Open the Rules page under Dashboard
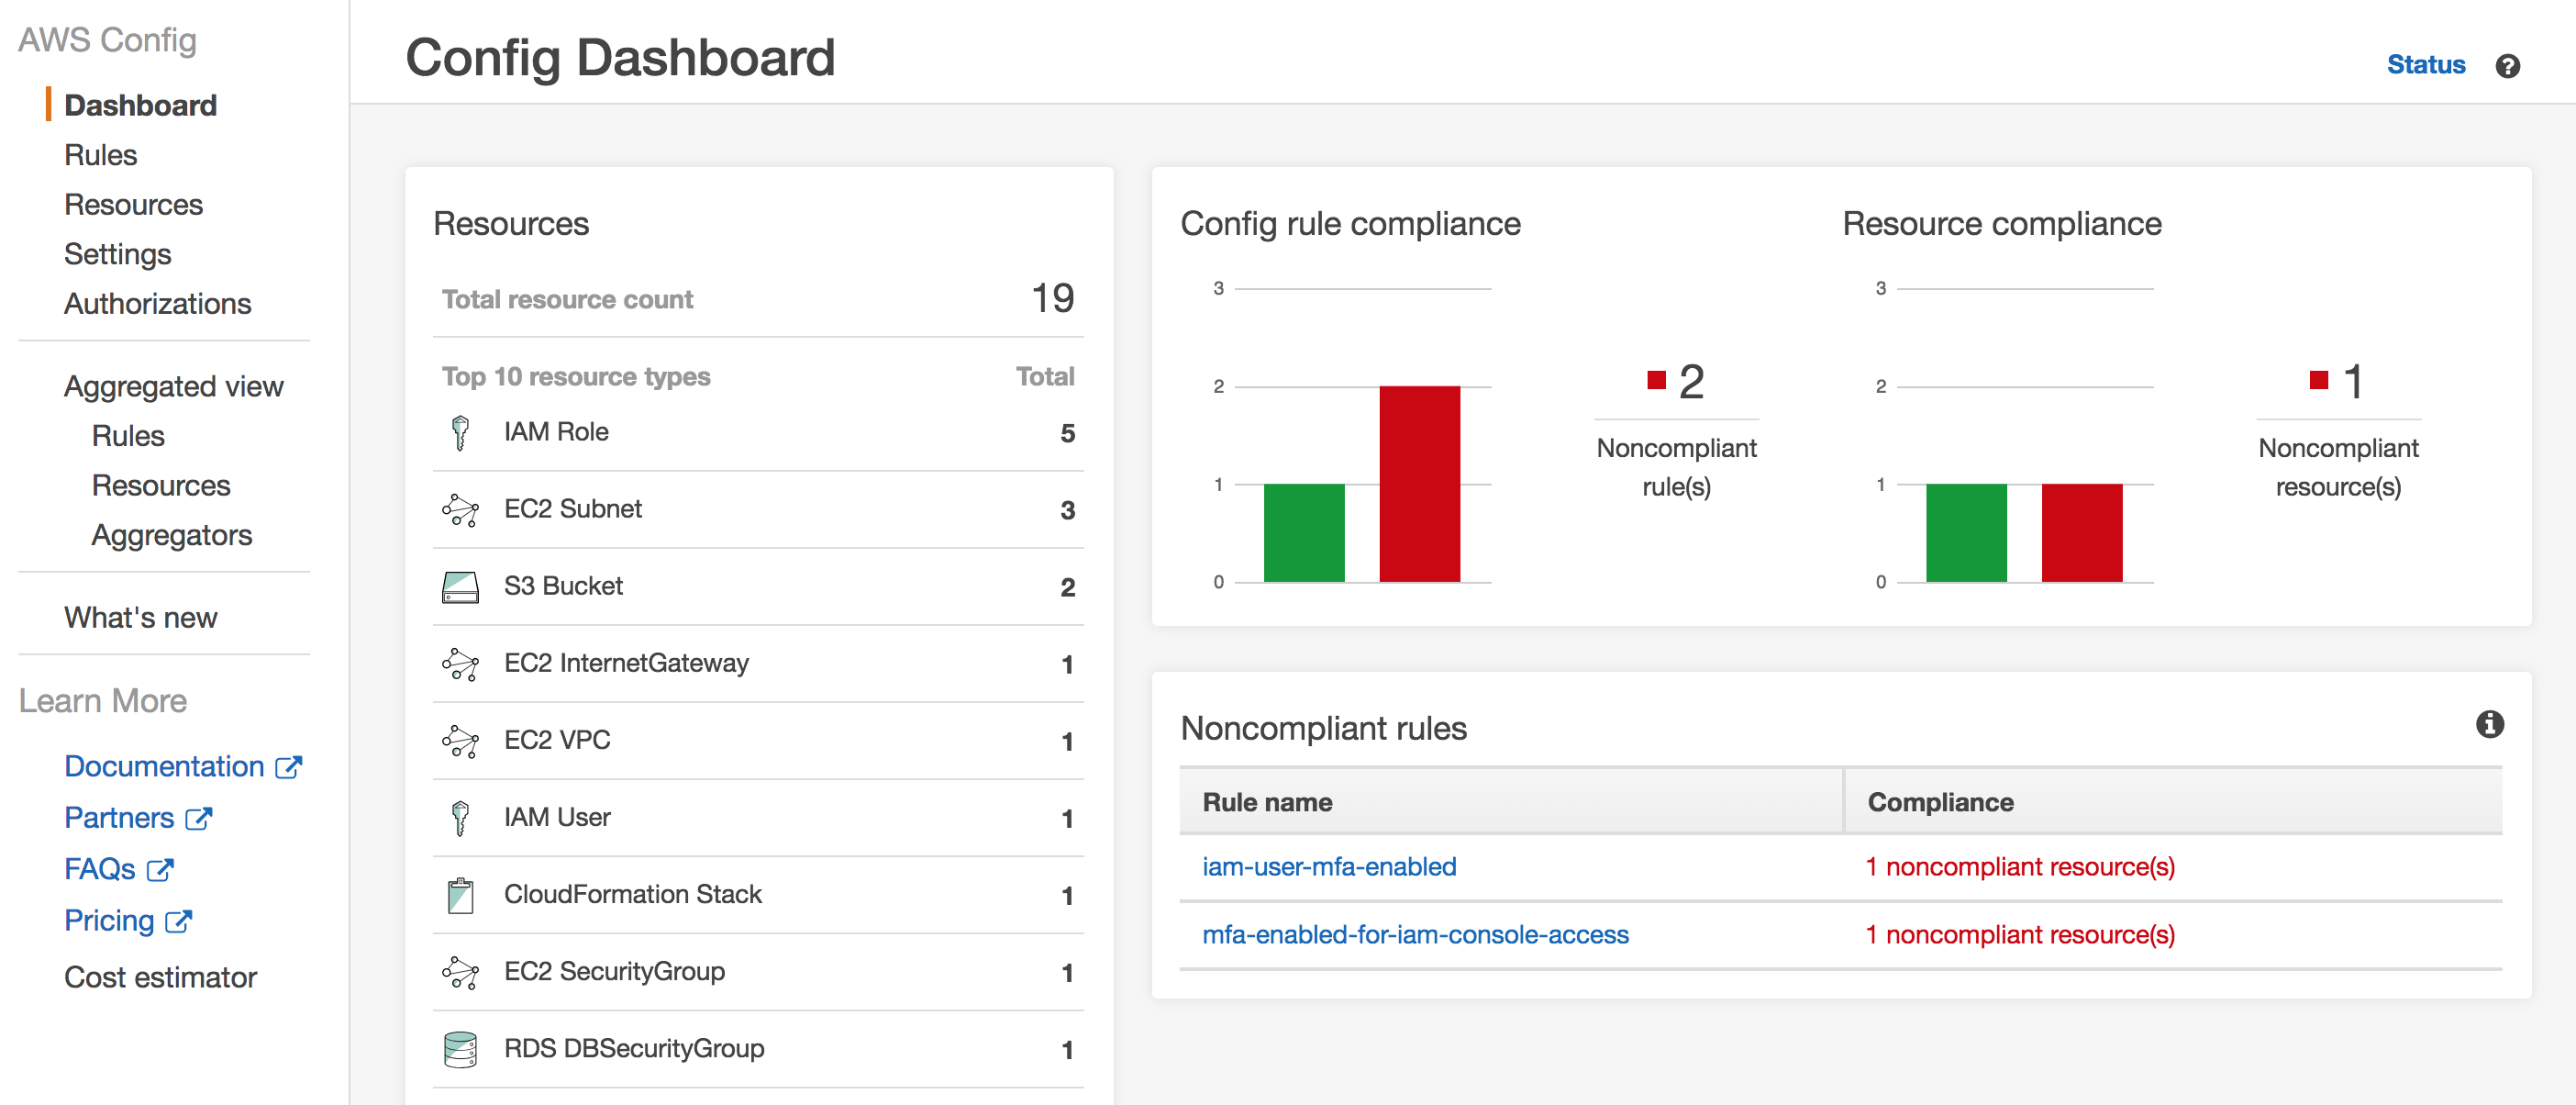Screen dimensions: 2576x1105 pos(100,155)
